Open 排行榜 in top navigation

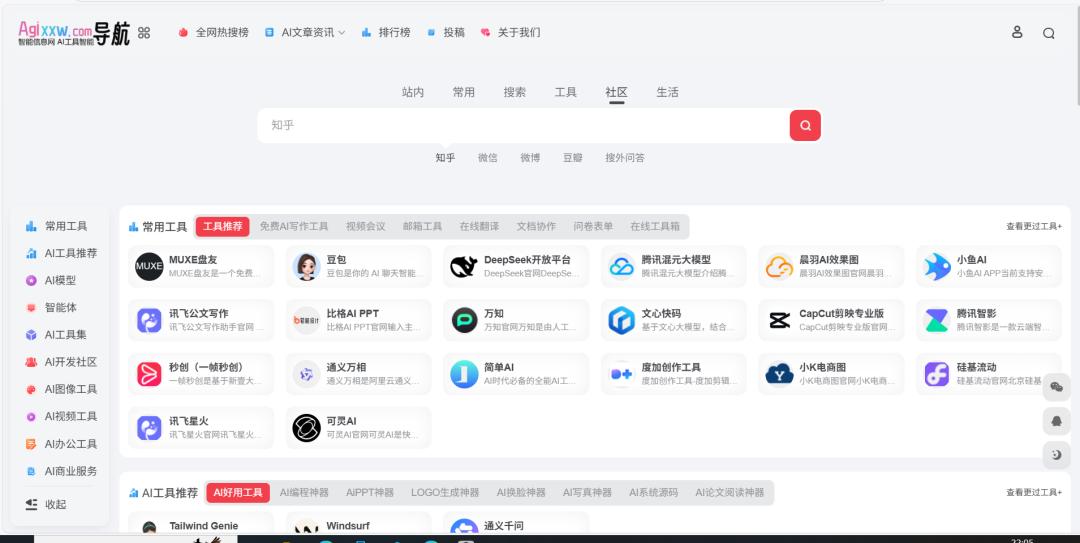coord(386,32)
